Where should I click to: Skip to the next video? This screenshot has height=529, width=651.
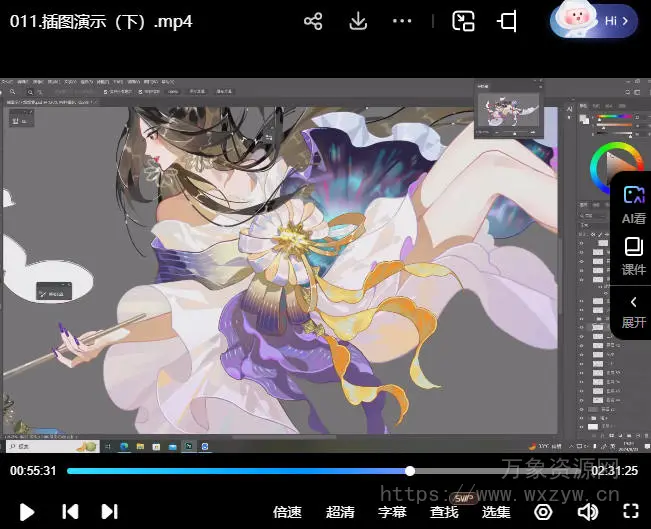point(110,512)
